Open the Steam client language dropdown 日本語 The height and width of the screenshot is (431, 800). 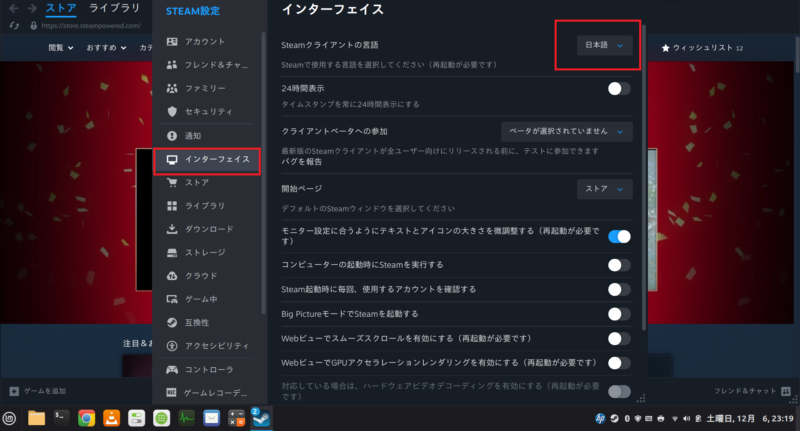point(605,45)
